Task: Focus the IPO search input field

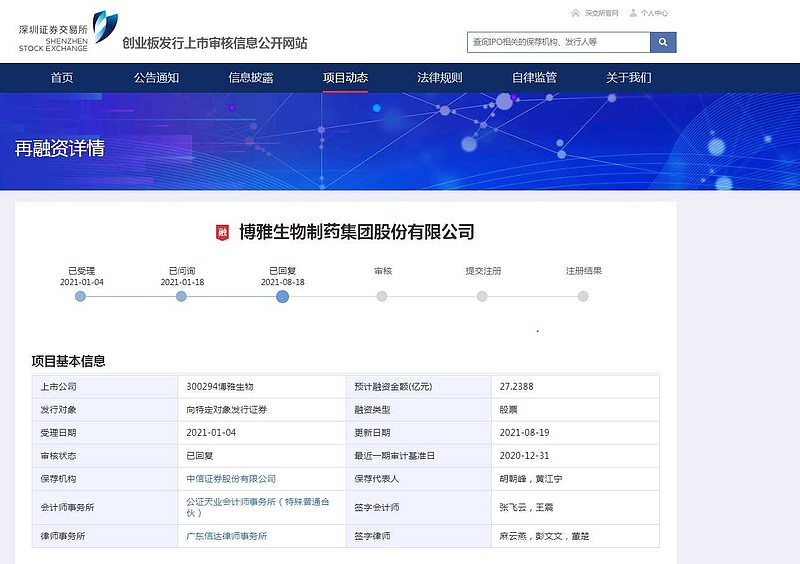Action: click(x=559, y=42)
